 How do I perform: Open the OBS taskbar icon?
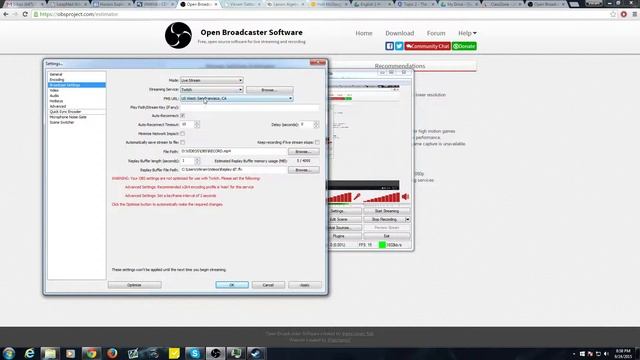click(x=215, y=353)
